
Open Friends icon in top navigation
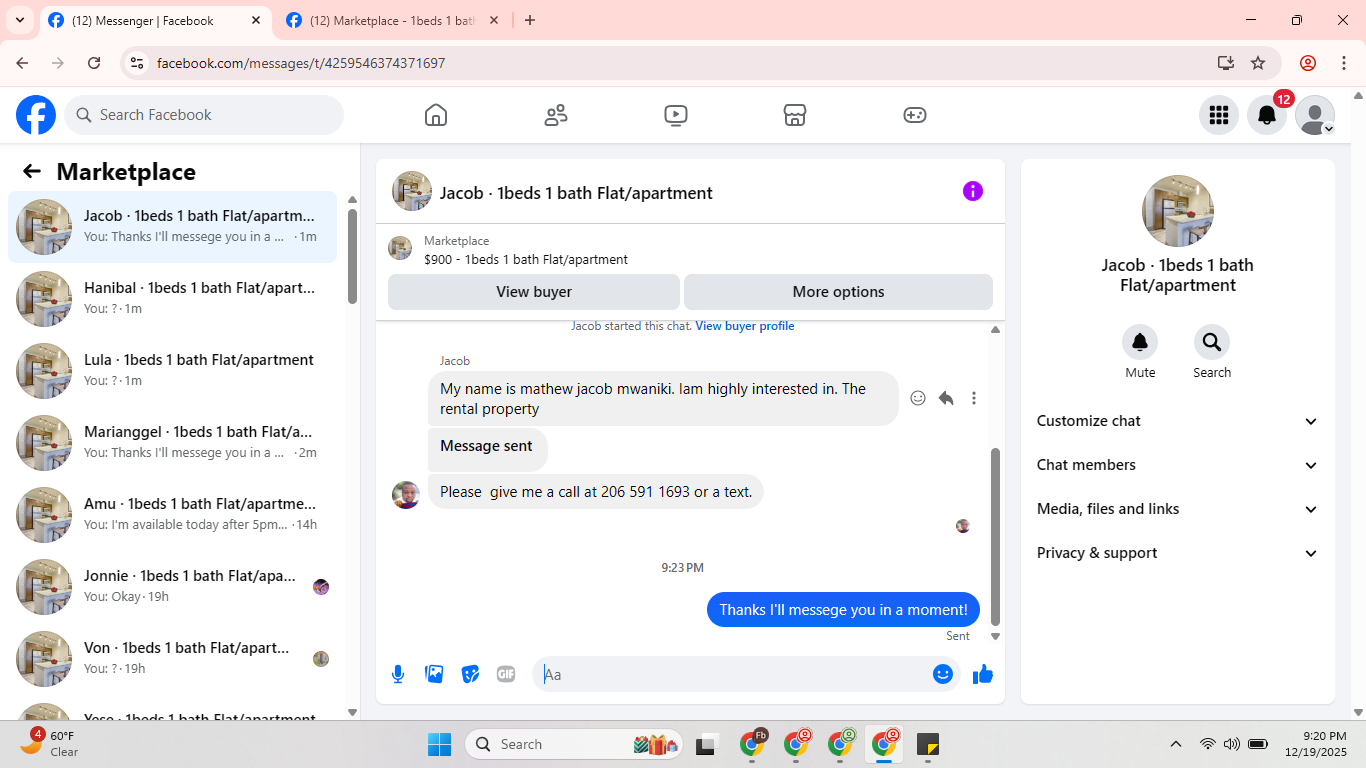coord(556,115)
